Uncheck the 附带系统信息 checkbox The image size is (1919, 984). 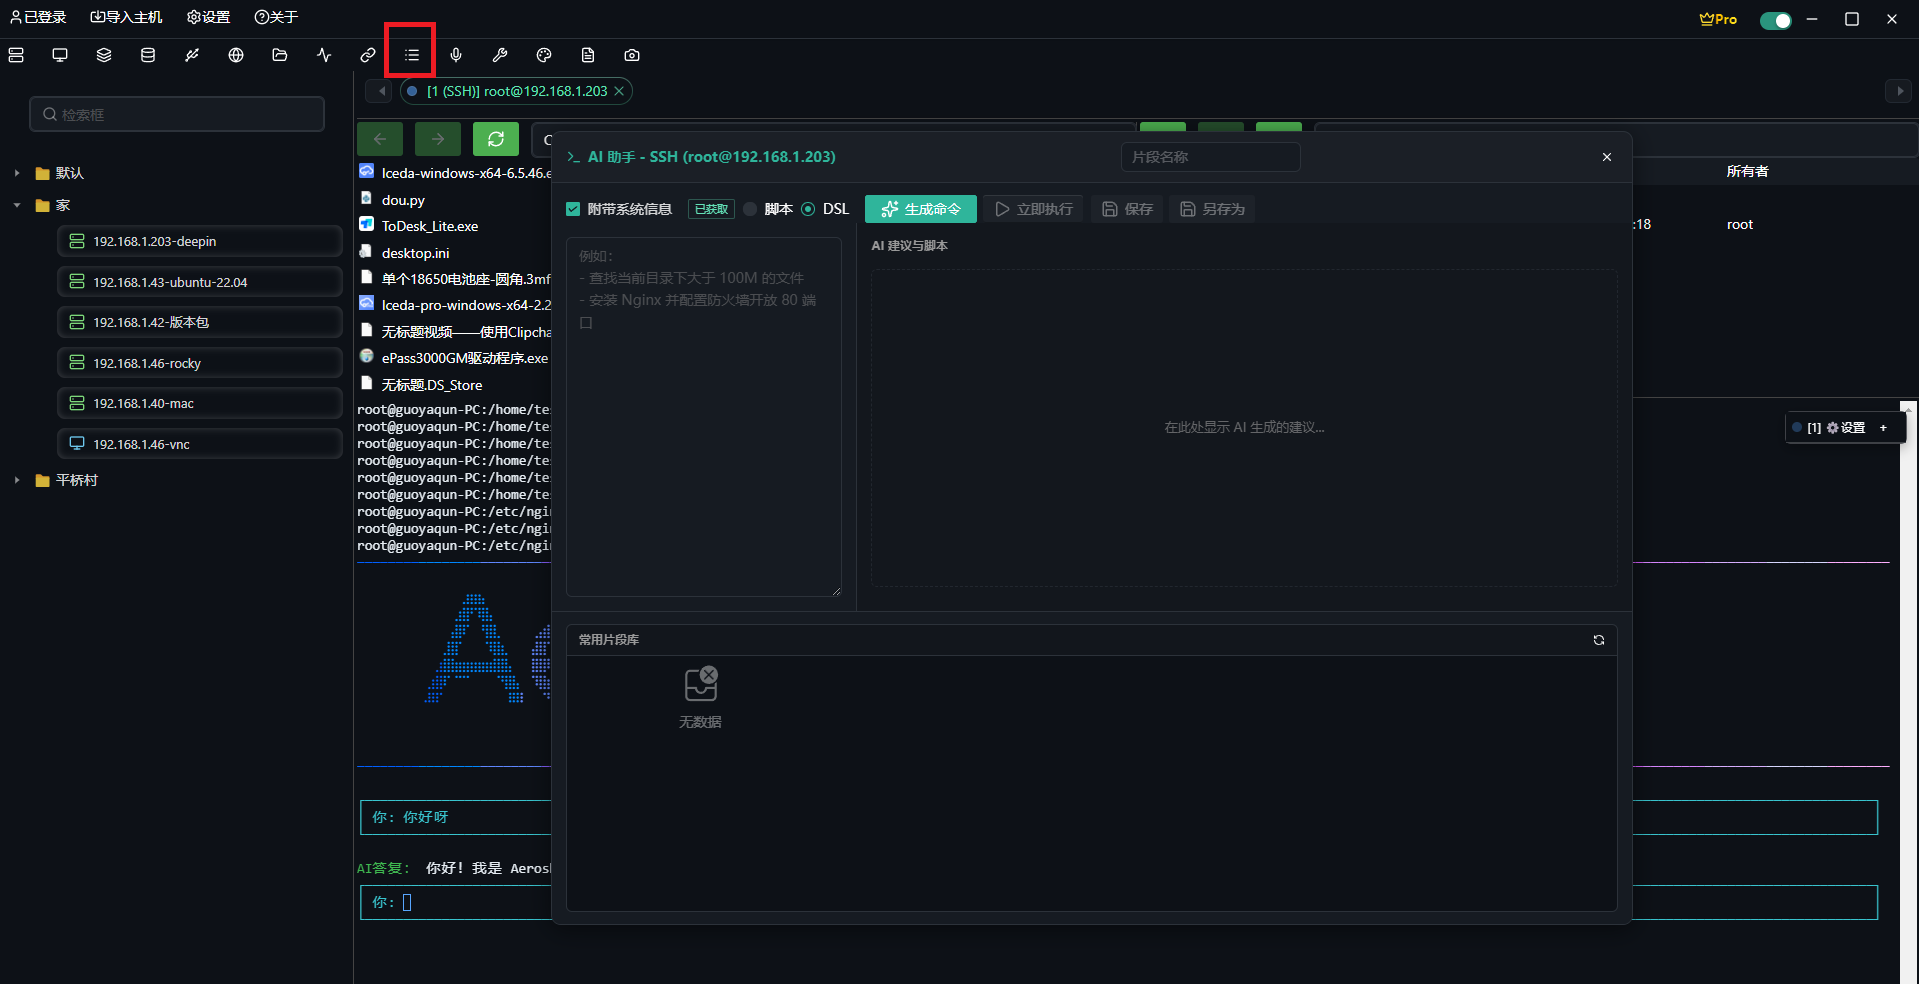(573, 209)
